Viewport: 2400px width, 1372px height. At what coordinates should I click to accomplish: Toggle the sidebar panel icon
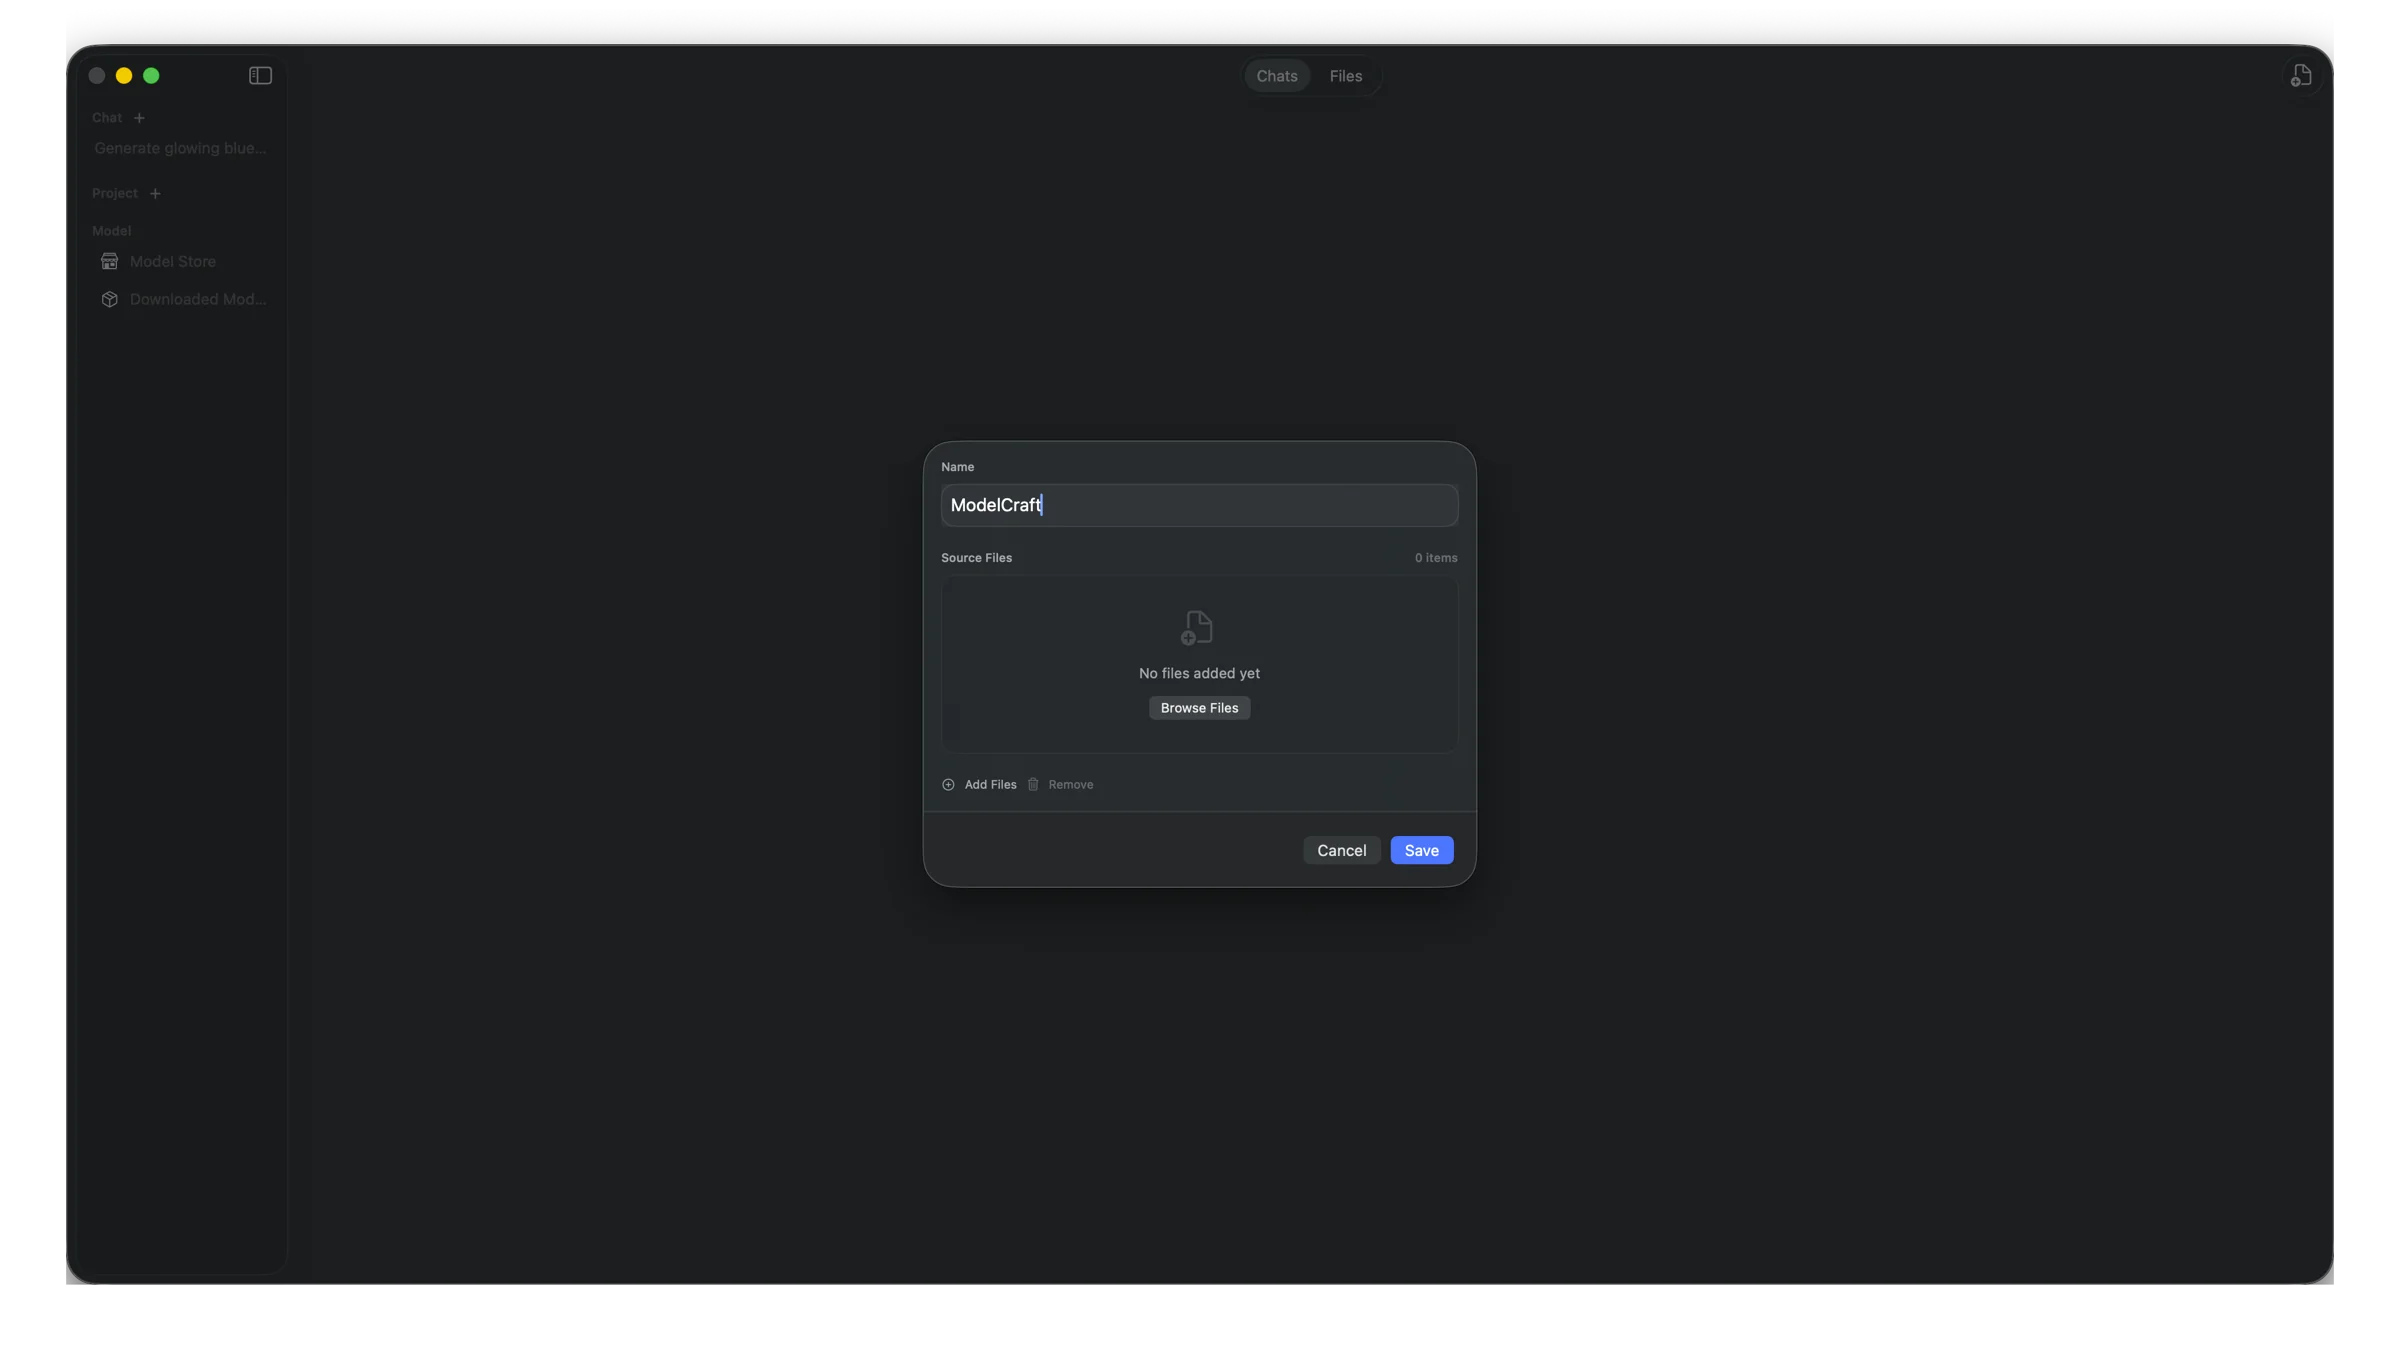pyautogui.click(x=260, y=76)
